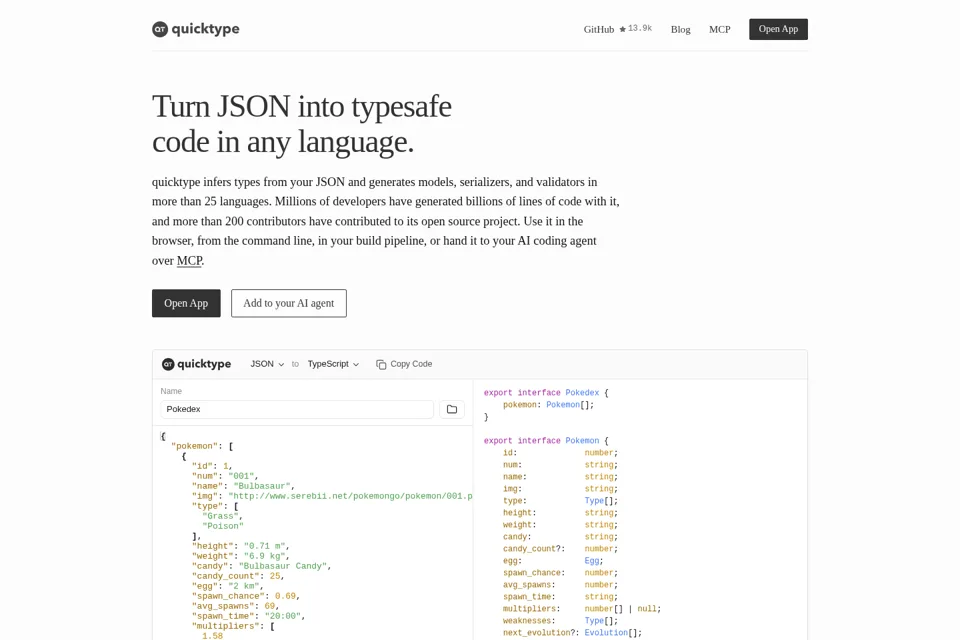Click the Pokedex name input field

(297, 409)
